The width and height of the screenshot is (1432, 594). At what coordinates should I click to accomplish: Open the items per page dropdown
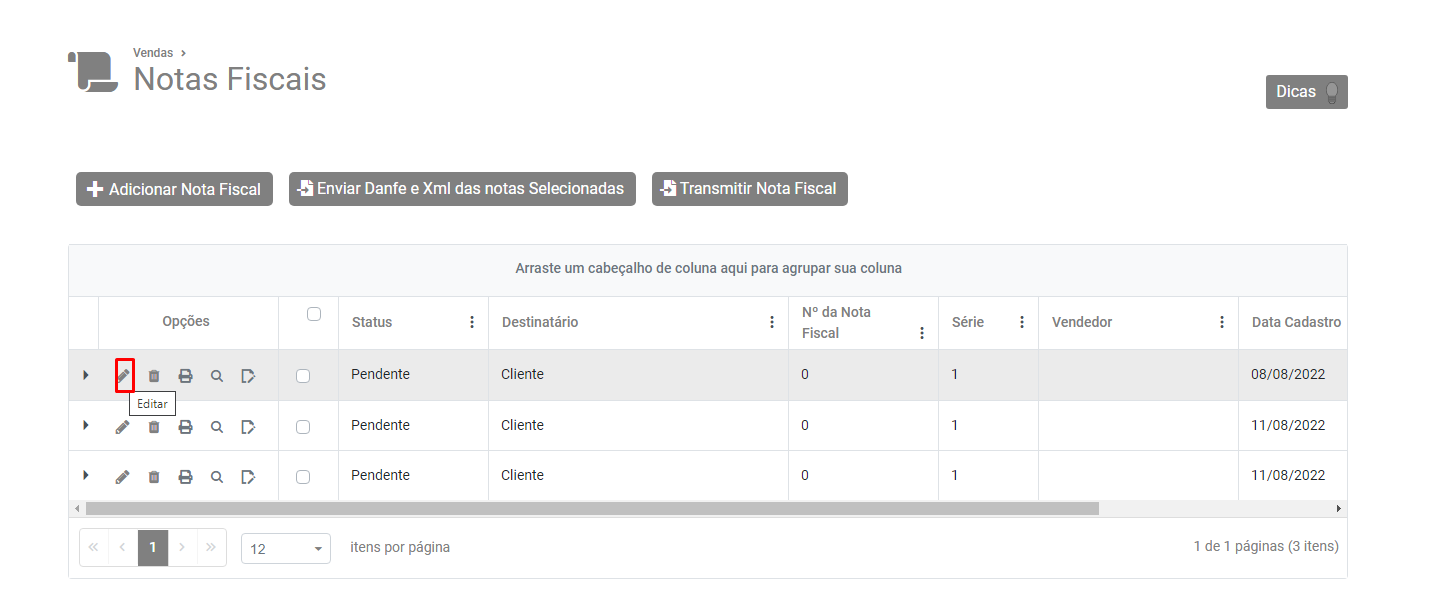pyautogui.click(x=286, y=549)
